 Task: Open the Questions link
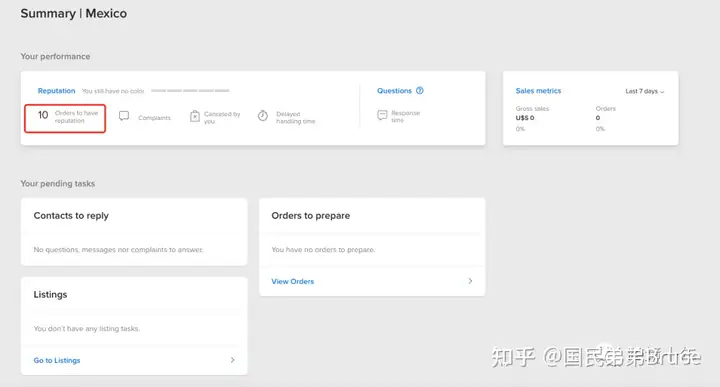(394, 91)
